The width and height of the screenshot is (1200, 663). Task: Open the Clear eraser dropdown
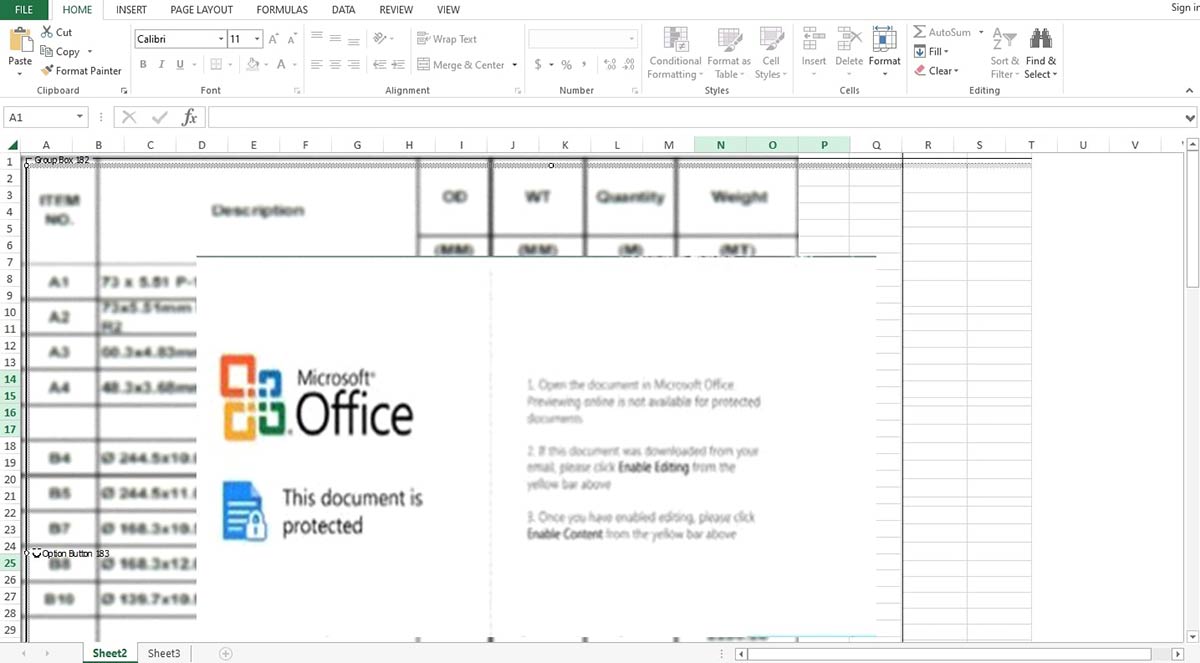pyautogui.click(x=937, y=70)
